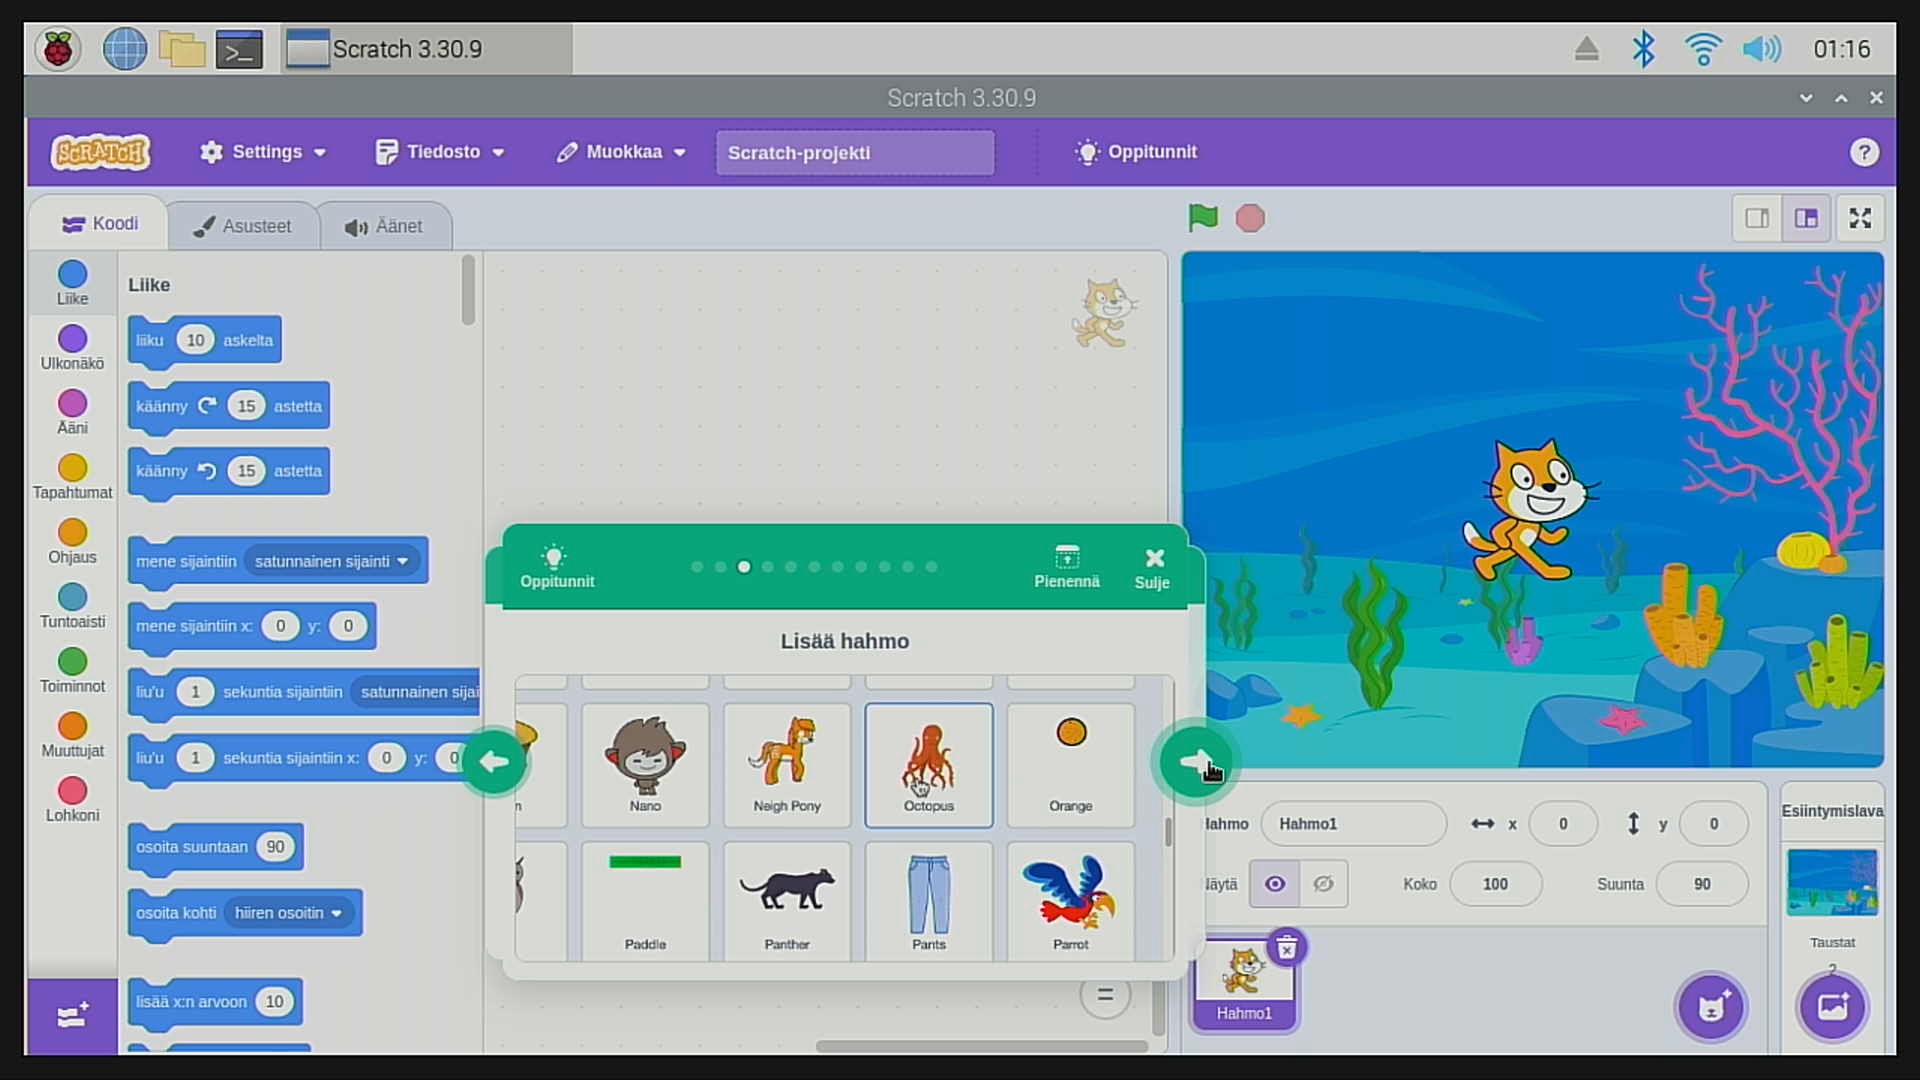Click the choose backdrop button
Image resolution: width=1920 pixels, height=1080 pixels.
coord(1832,1006)
